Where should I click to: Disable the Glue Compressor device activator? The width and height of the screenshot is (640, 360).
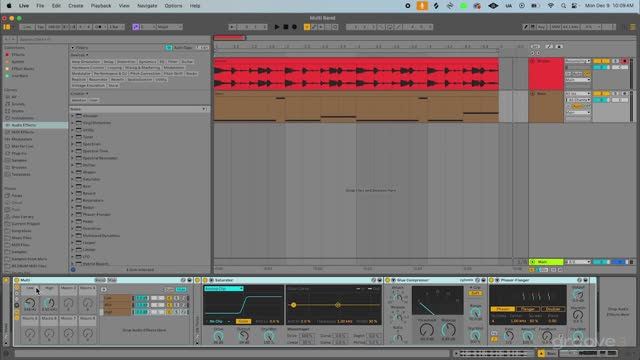[x=387, y=280]
